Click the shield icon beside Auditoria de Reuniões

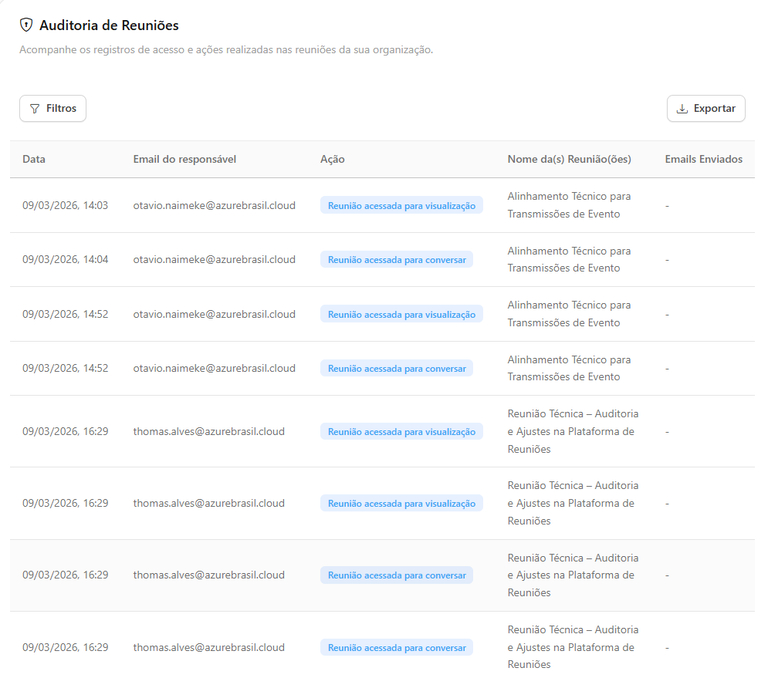tap(26, 25)
